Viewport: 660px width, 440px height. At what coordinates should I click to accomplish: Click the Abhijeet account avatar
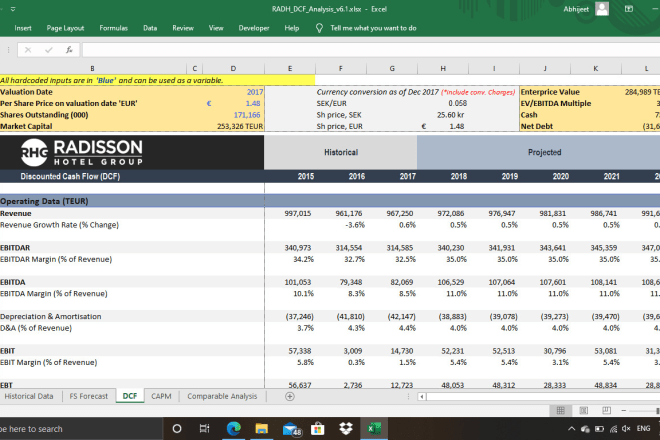click(602, 9)
